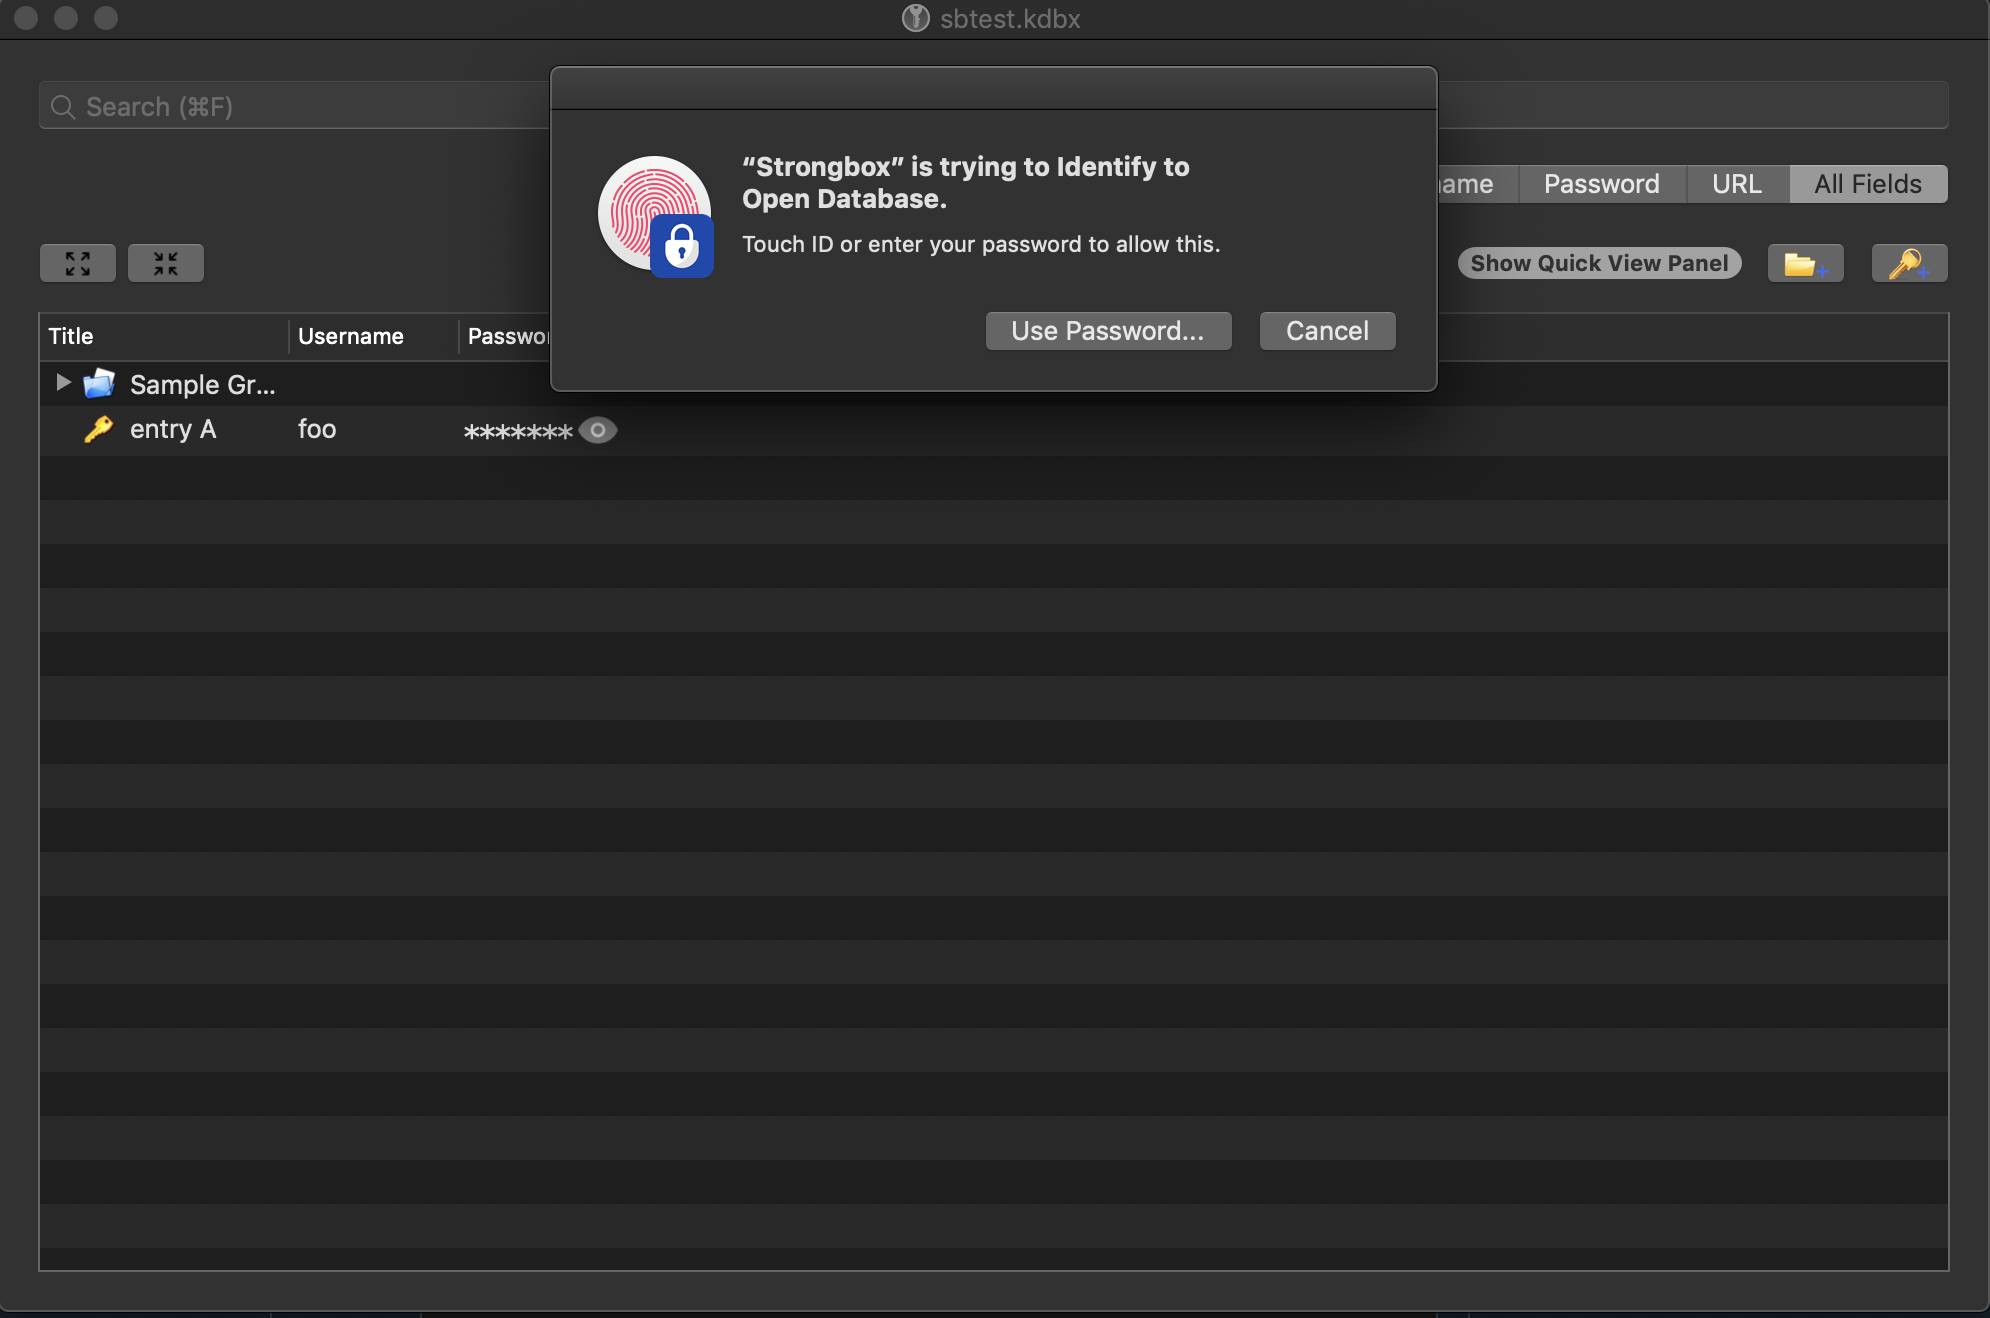1990x1318 pixels.
Task: Reveal entry A's hidden password
Action: pos(597,430)
